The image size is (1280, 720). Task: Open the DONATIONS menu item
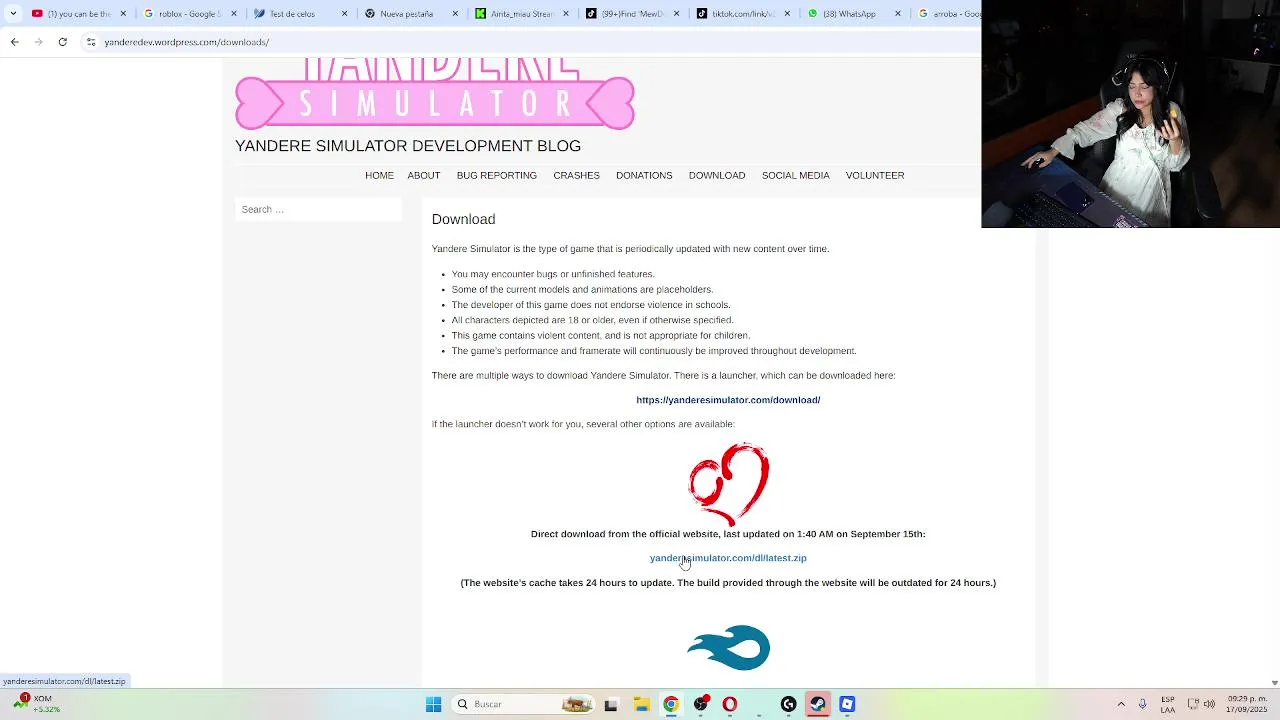point(644,175)
